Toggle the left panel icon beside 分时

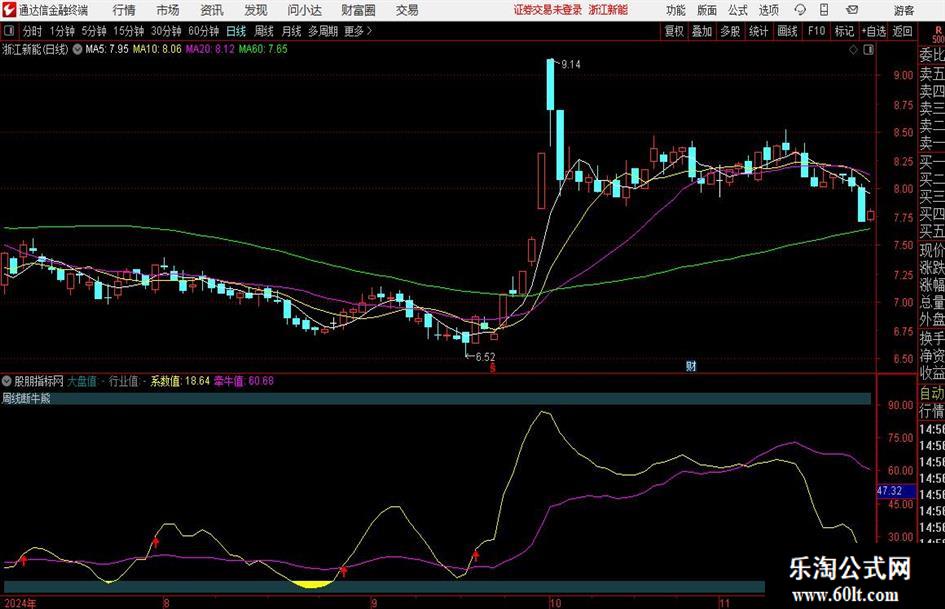point(9,31)
